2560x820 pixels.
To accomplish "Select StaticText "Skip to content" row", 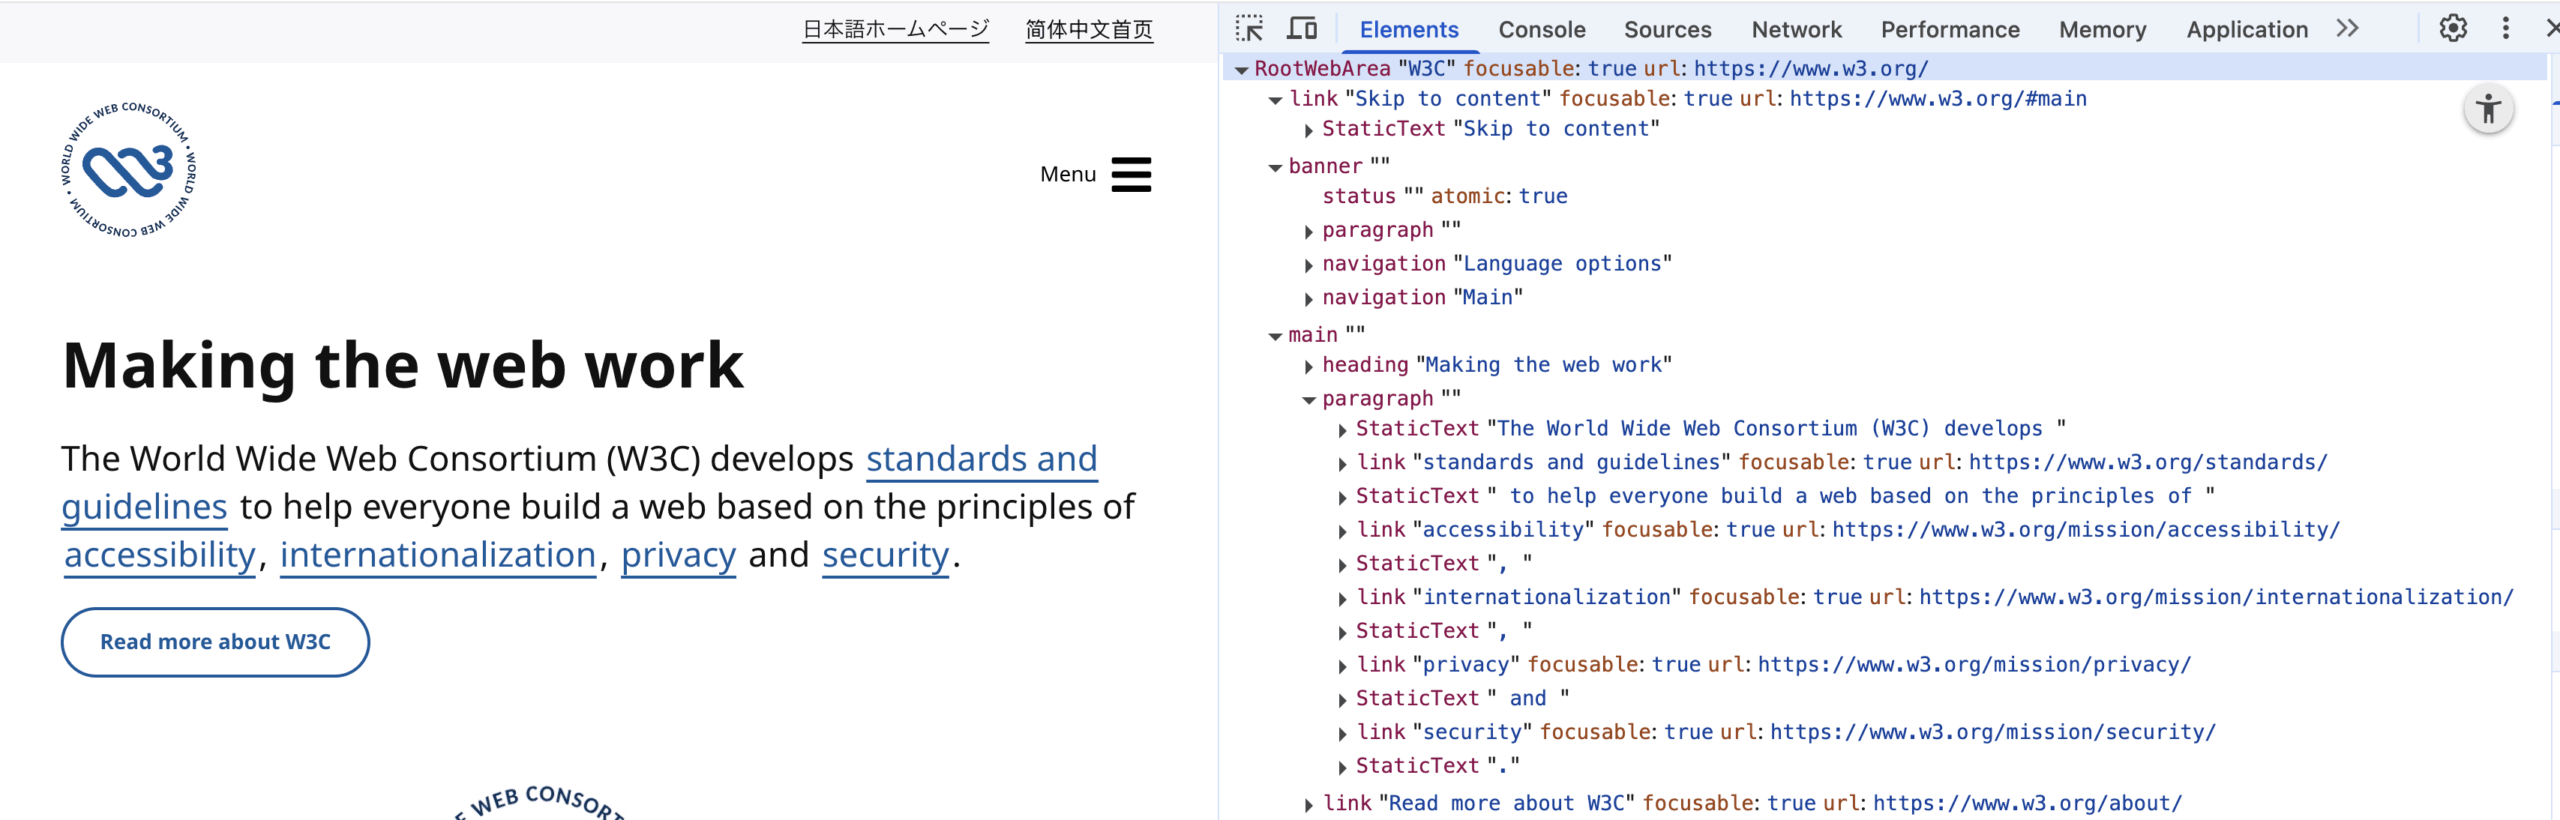I will pyautogui.click(x=1490, y=129).
